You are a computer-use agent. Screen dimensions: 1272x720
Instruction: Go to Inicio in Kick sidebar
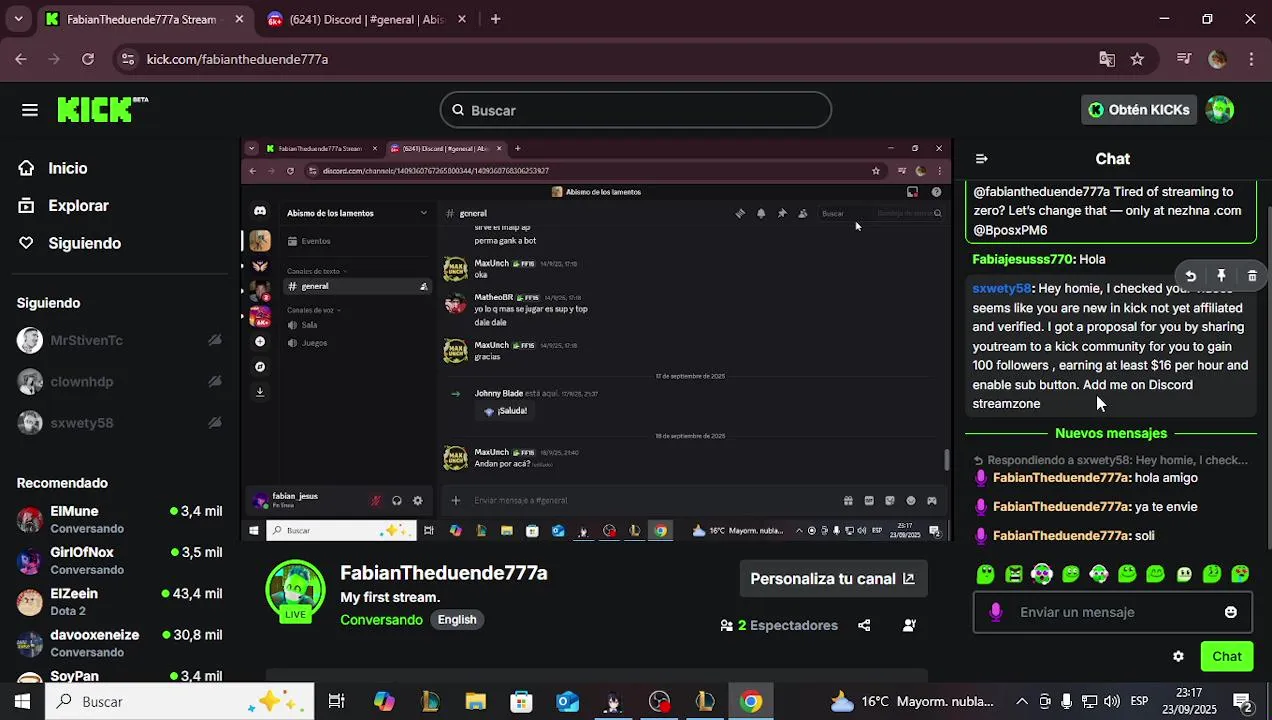(68, 168)
